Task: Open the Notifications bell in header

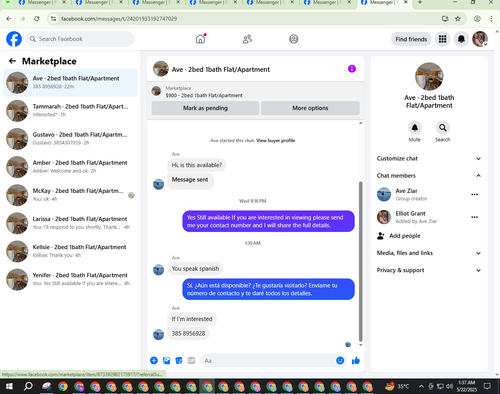Action: 461,39
